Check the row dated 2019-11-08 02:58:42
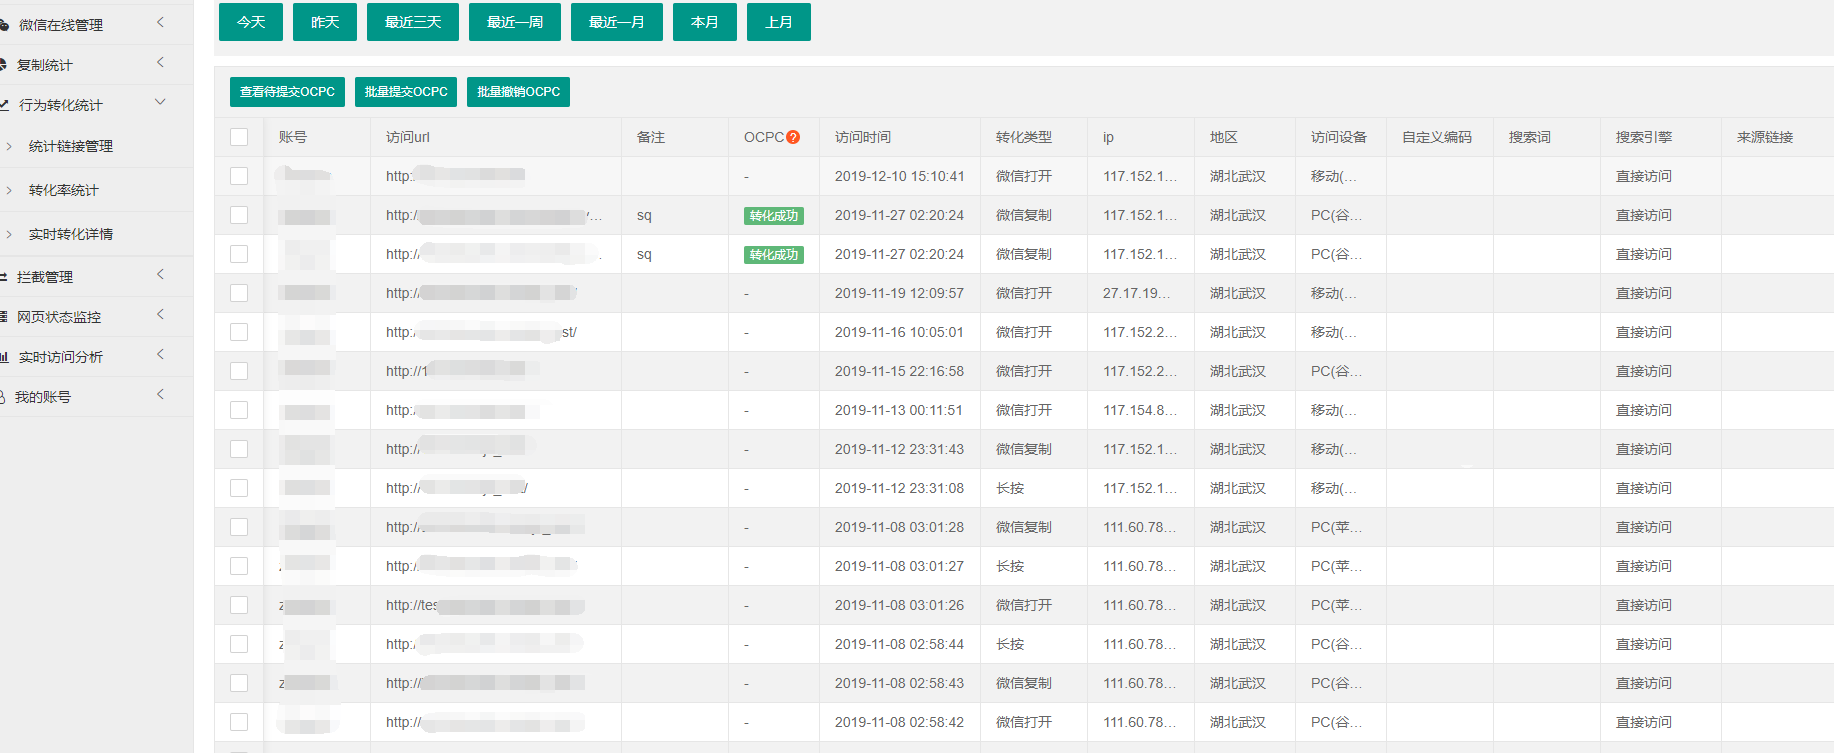Viewport: 1834px width, 753px height. pyautogui.click(x=239, y=722)
